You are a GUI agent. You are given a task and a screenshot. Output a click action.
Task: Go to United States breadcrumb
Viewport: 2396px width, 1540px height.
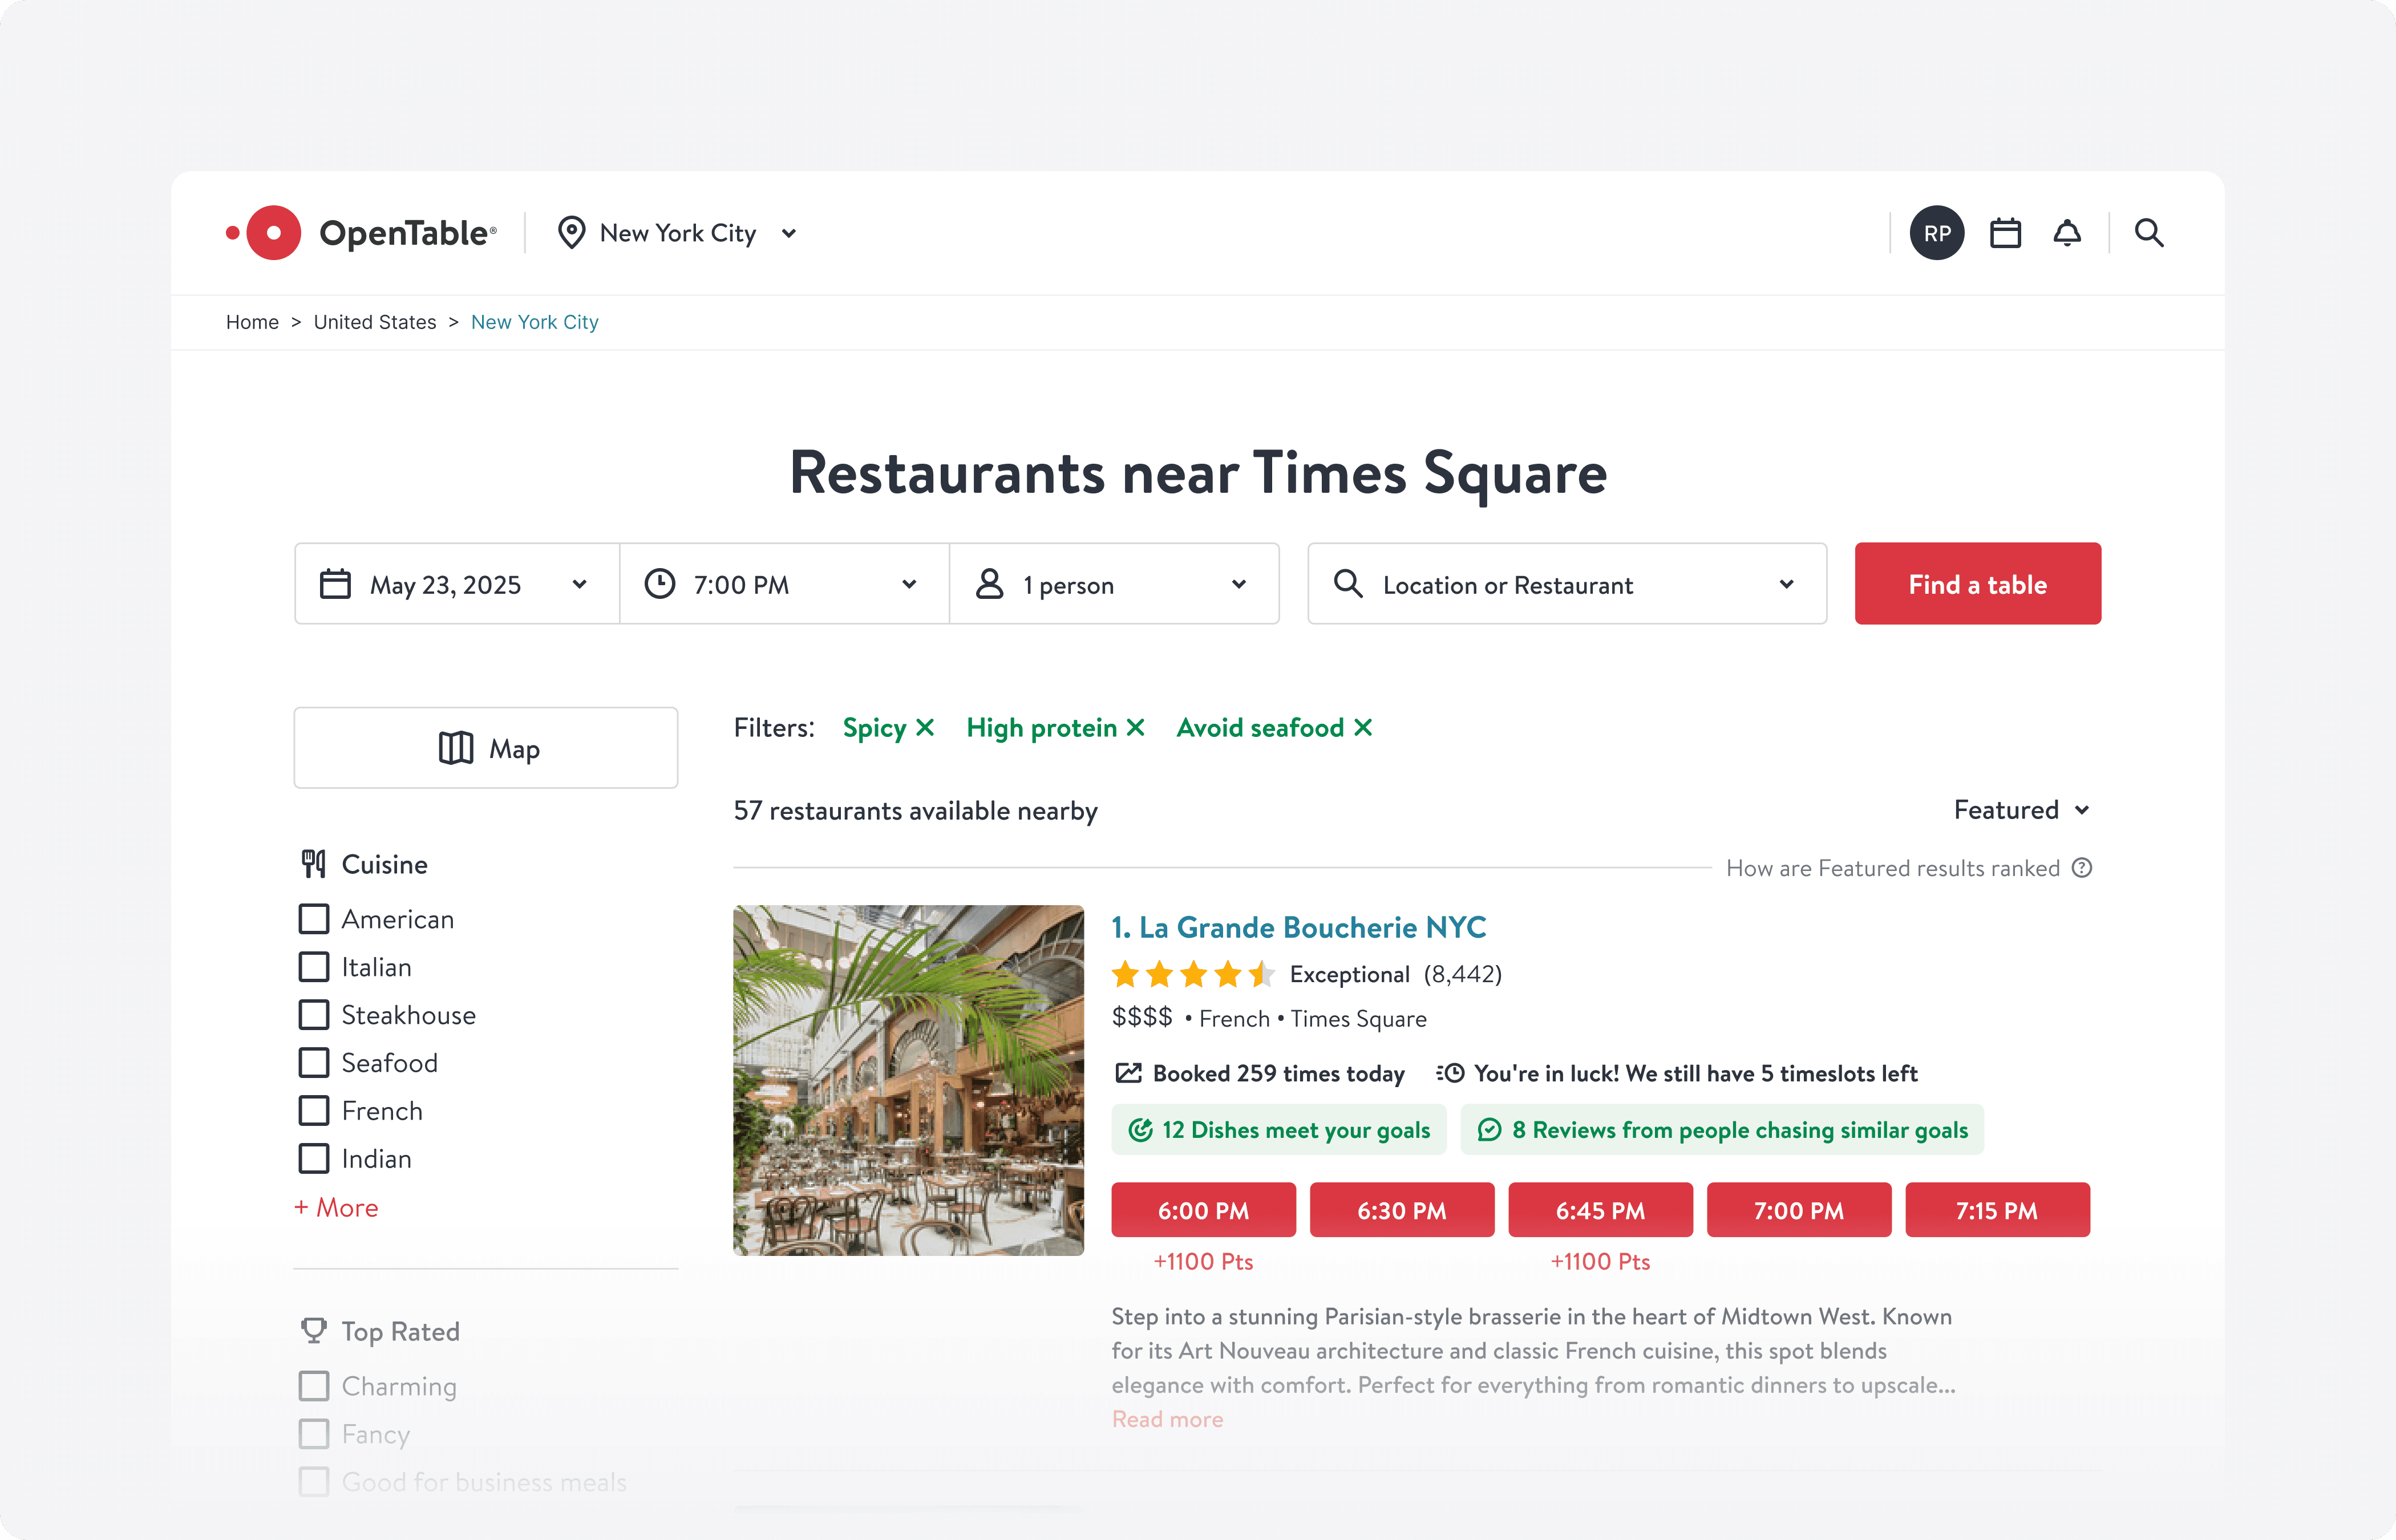(375, 322)
